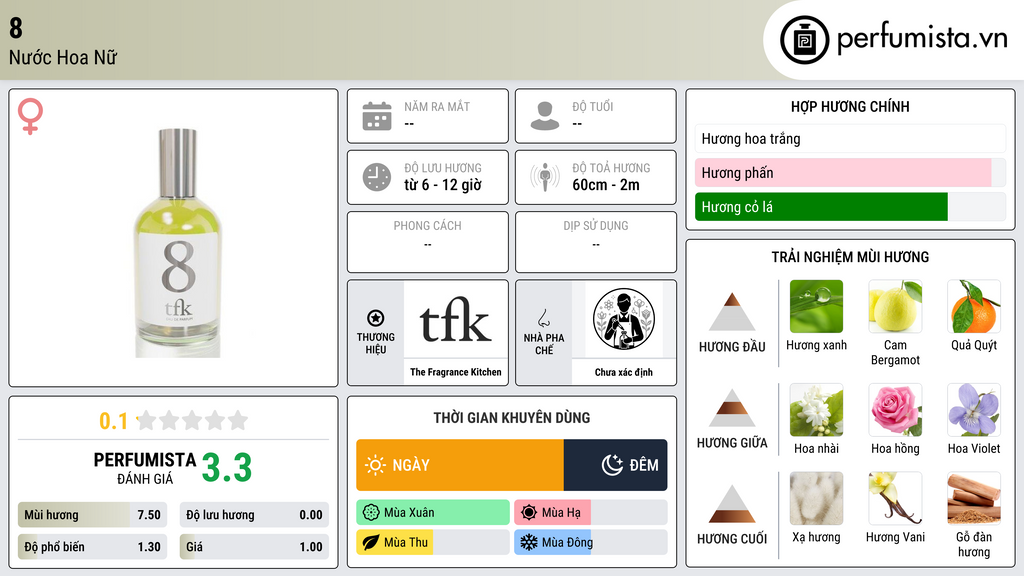Screen dimensions: 1024x576
Task: Click the nose icon for Nhà pha chế
Action: [543, 318]
